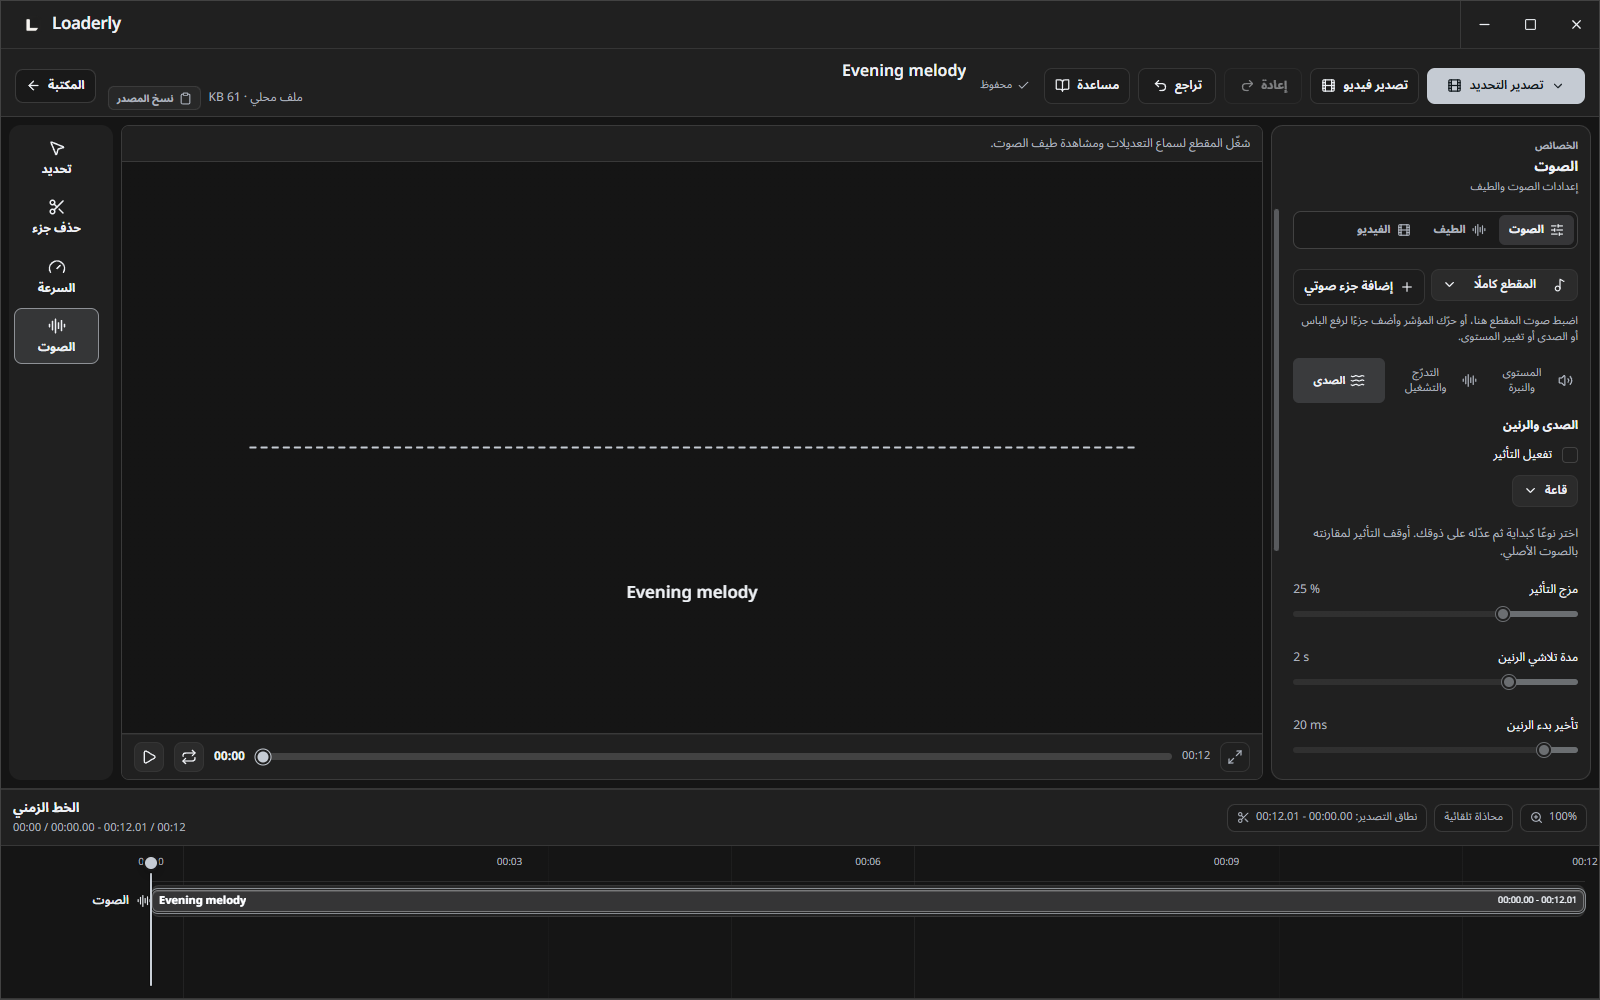Viewport: 1600px width, 1000px height.
Task: Click the 00:06 ruler mark
Action: tap(868, 862)
